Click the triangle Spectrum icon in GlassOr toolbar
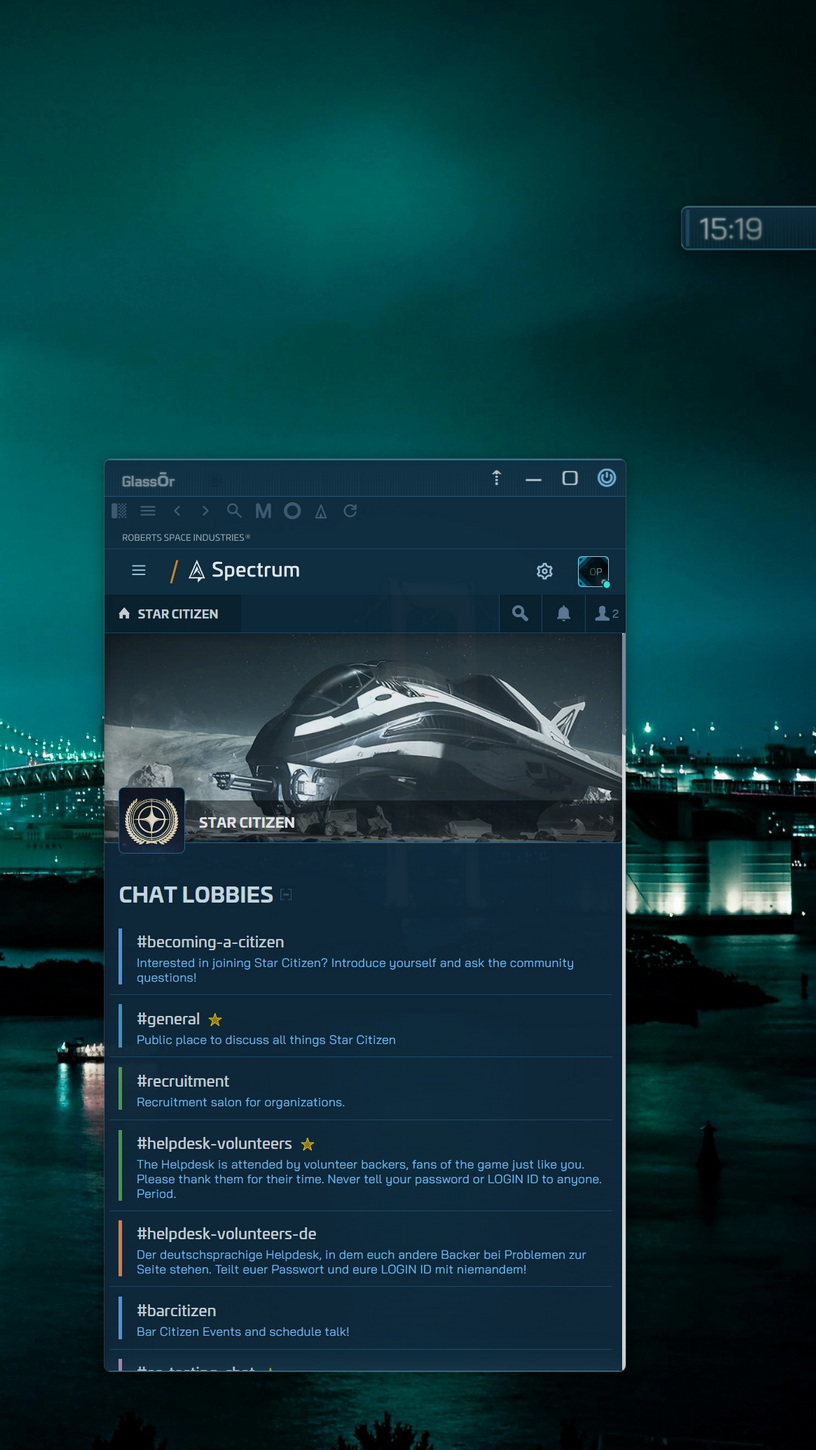The image size is (816, 1450). pyautogui.click(x=321, y=512)
